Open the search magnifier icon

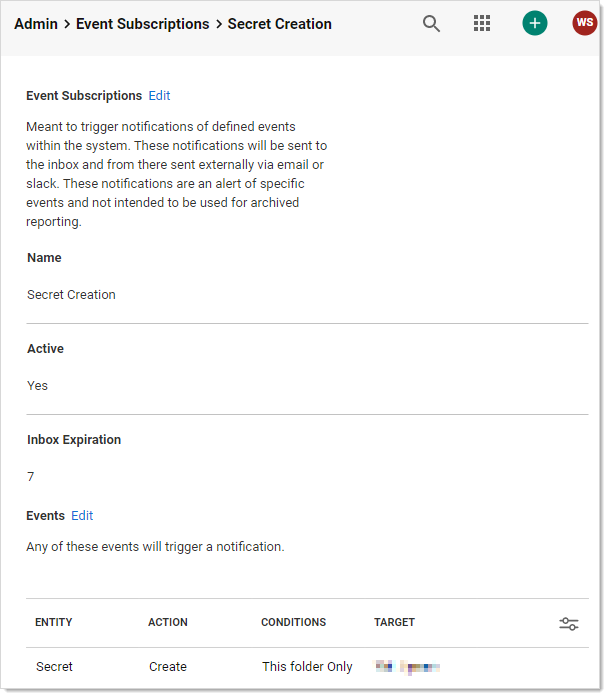point(431,24)
